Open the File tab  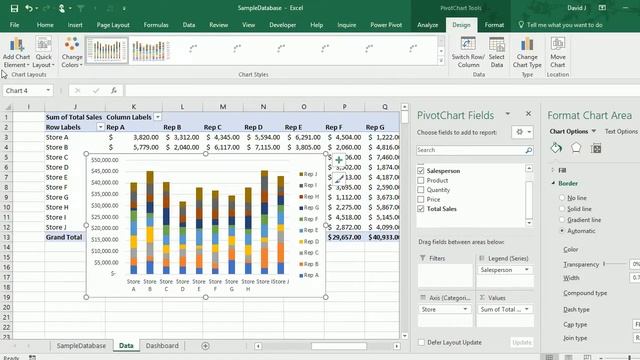click(x=14, y=25)
